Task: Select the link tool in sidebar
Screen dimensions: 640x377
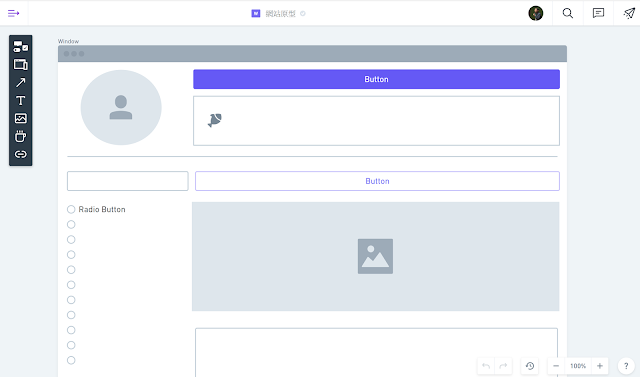Action: click(20, 154)
